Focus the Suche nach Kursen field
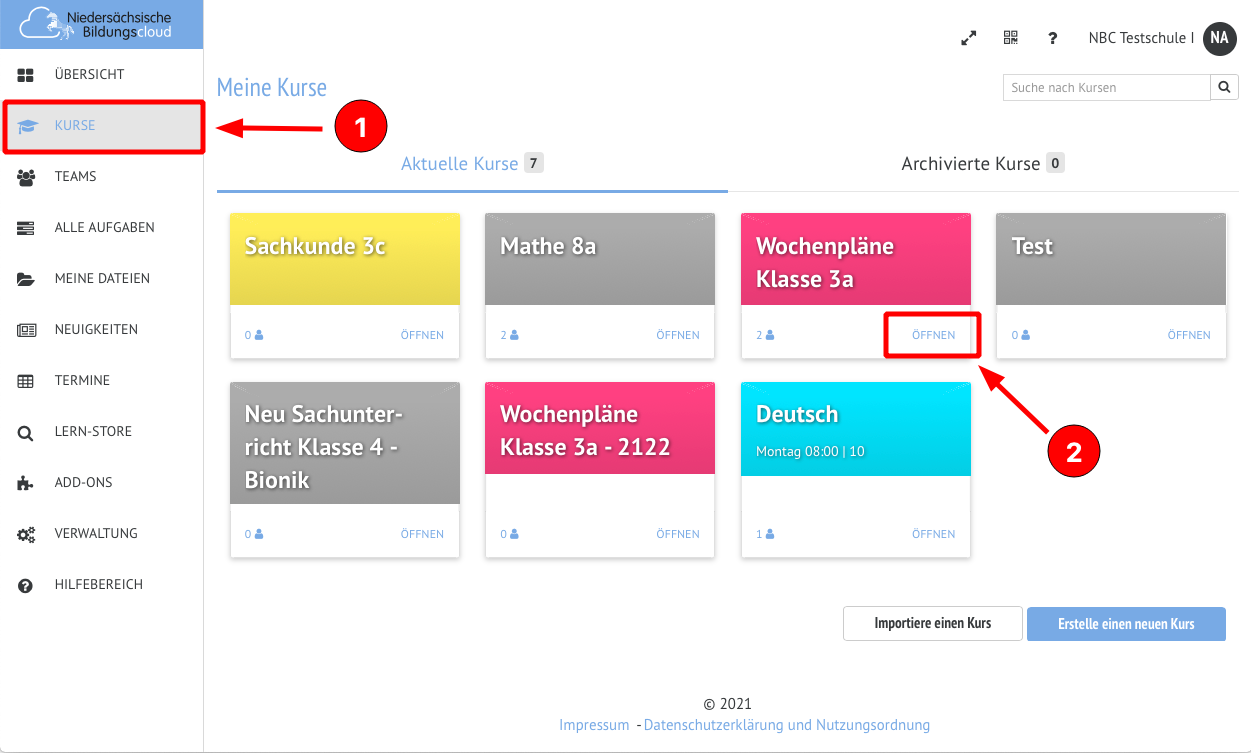The height and width of the screenshot is (753, 1251). pyautogui.click(x=1106, y=88)
